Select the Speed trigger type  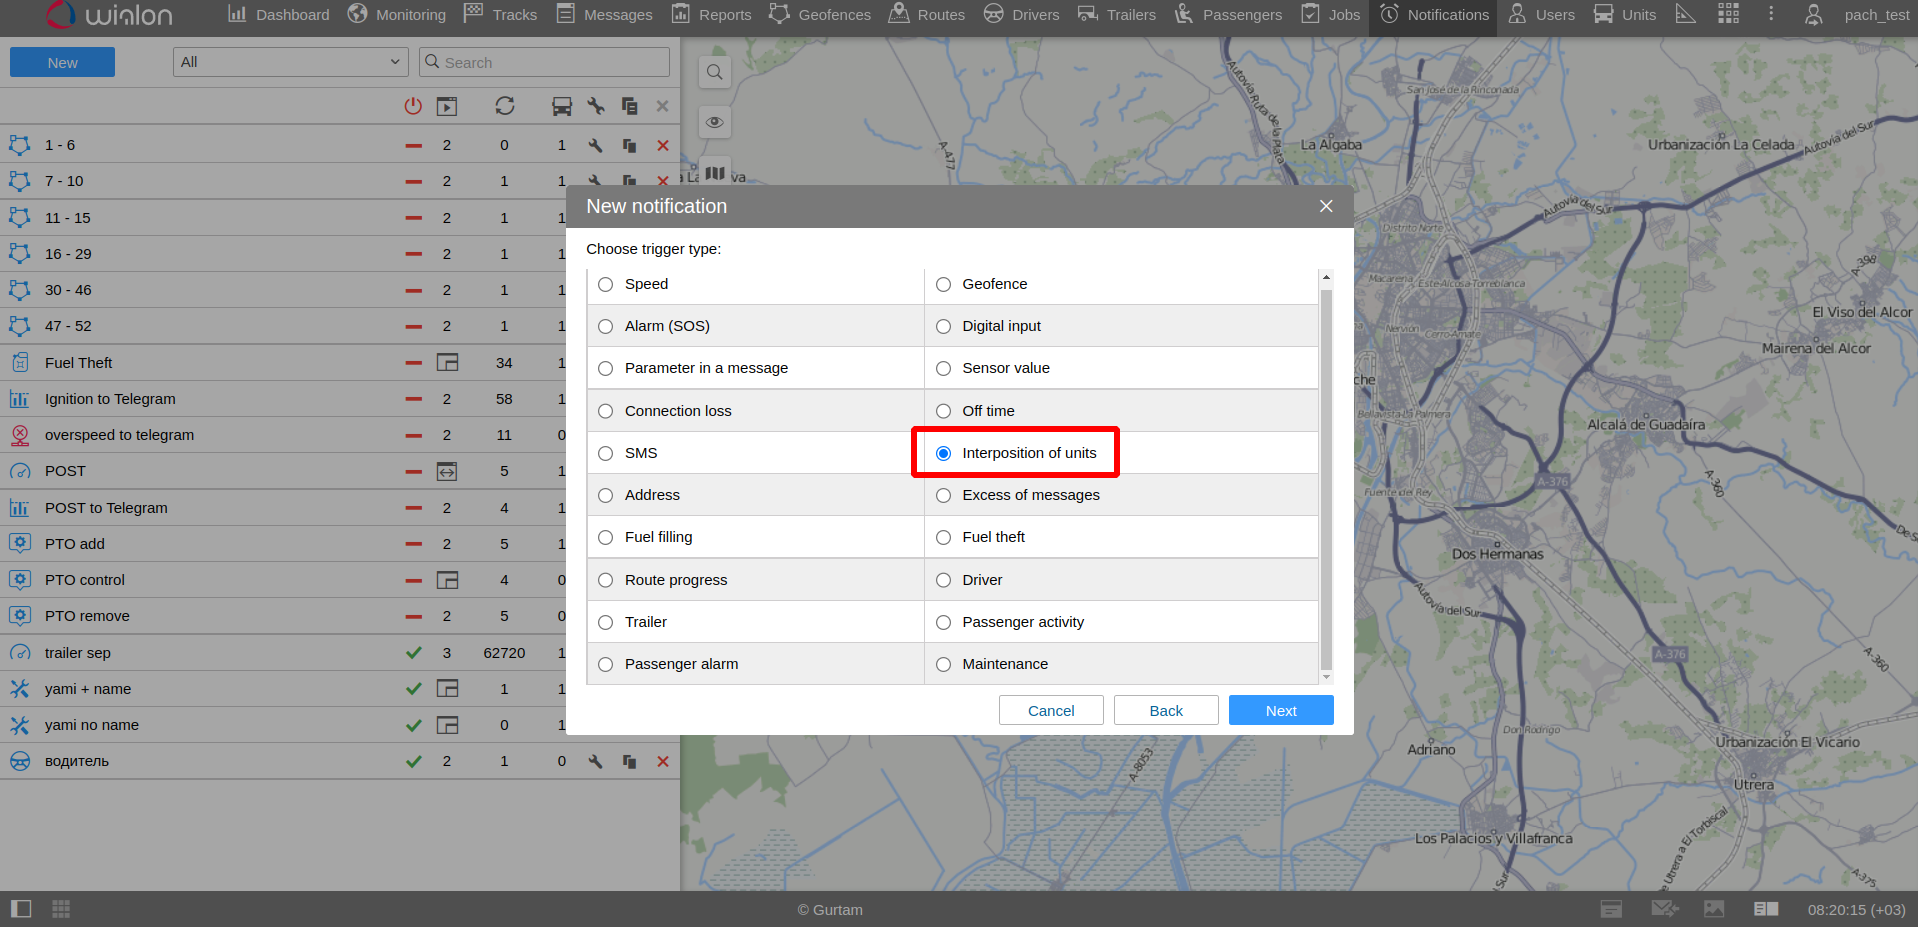(606, 285)
